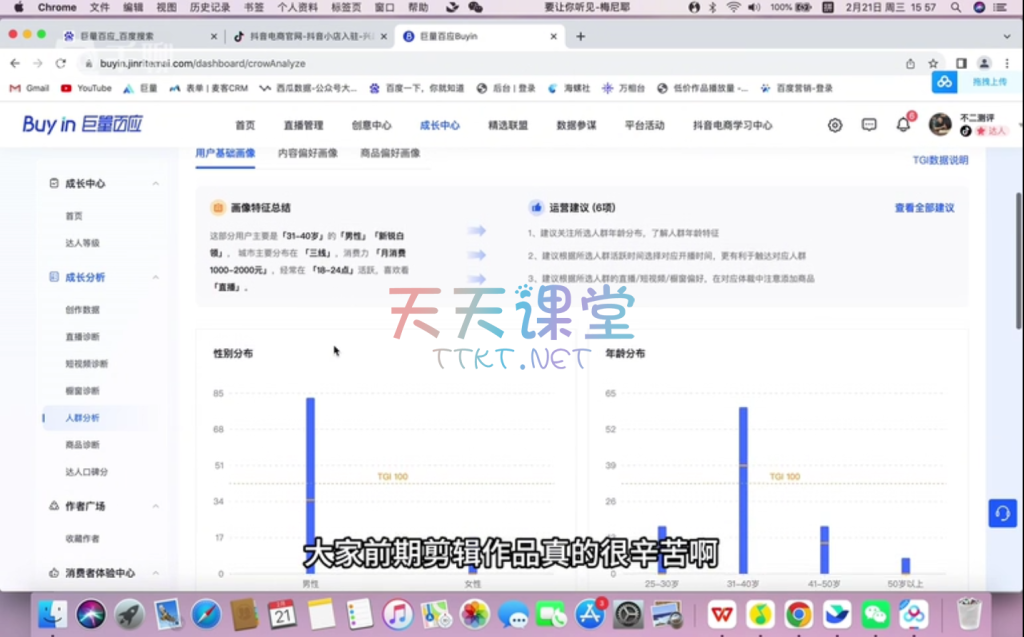The image size is (1024, 637).
Task: Bookmark this page with the star icon
Action: point(933,63)
